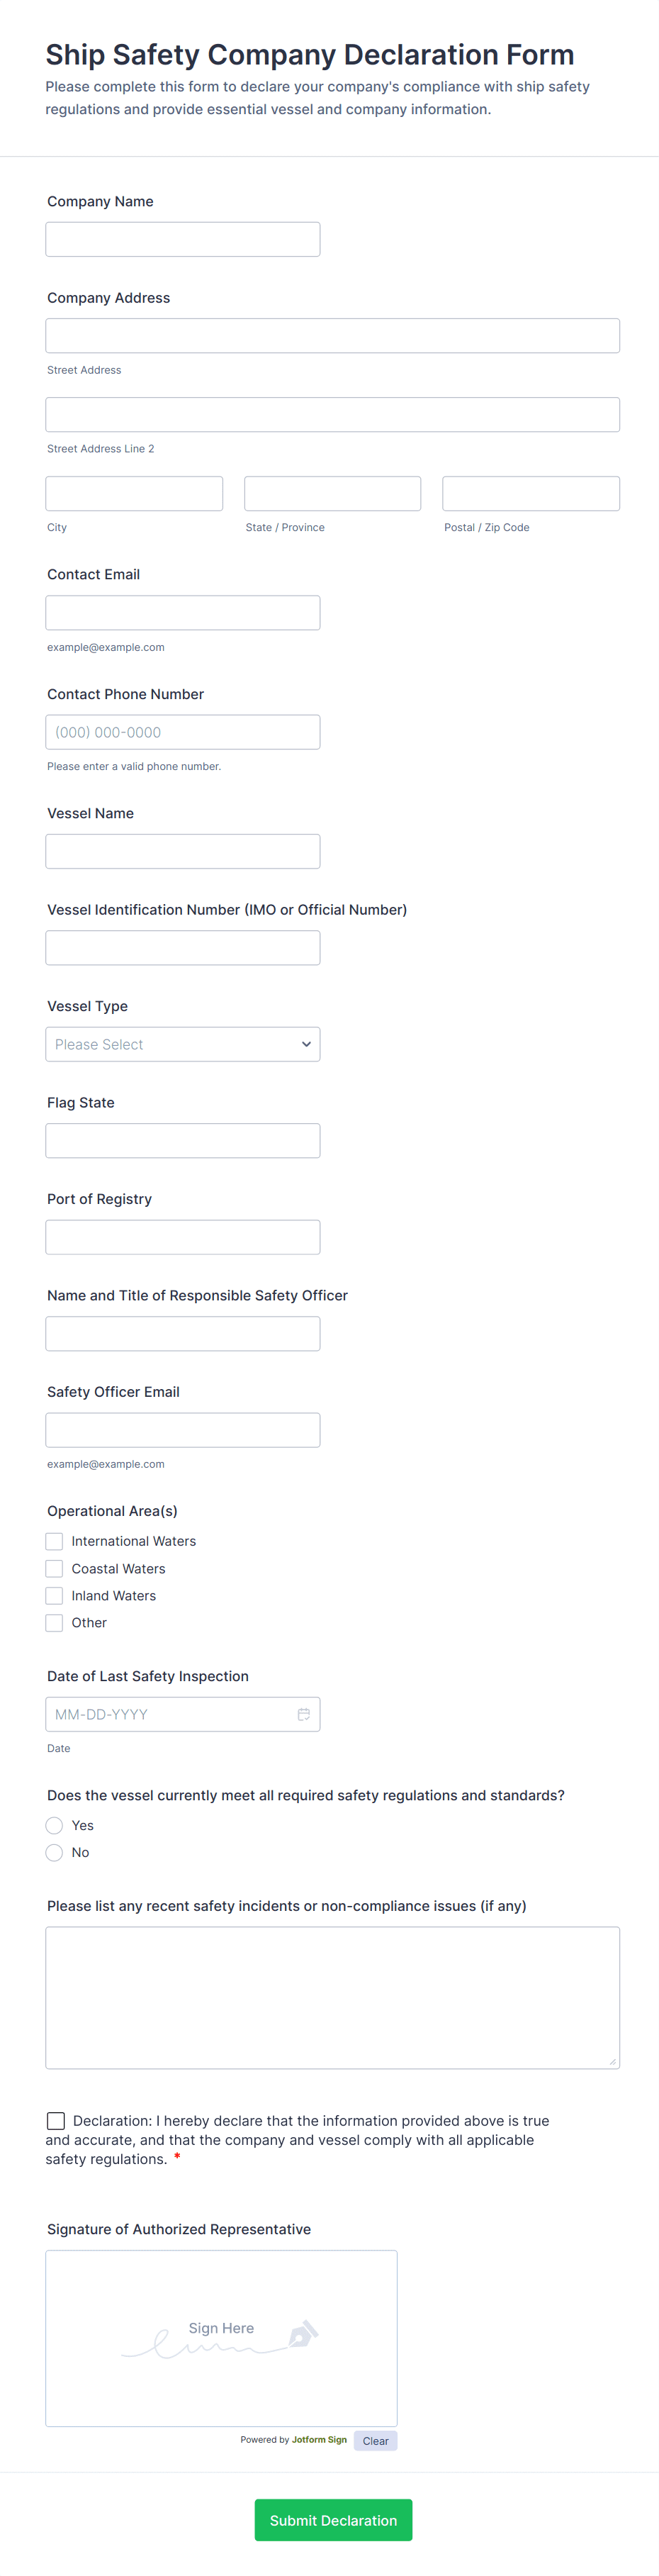Click the Contact Phone Number field

tap(183, 732)
